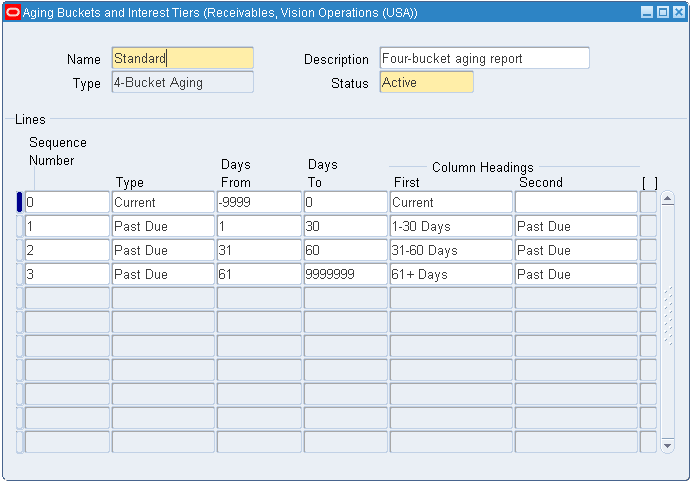The width and height of the screenshot is (692, 483).
Task: Click the Description field with Four-bucket aging report
Action: click(484, 59)
